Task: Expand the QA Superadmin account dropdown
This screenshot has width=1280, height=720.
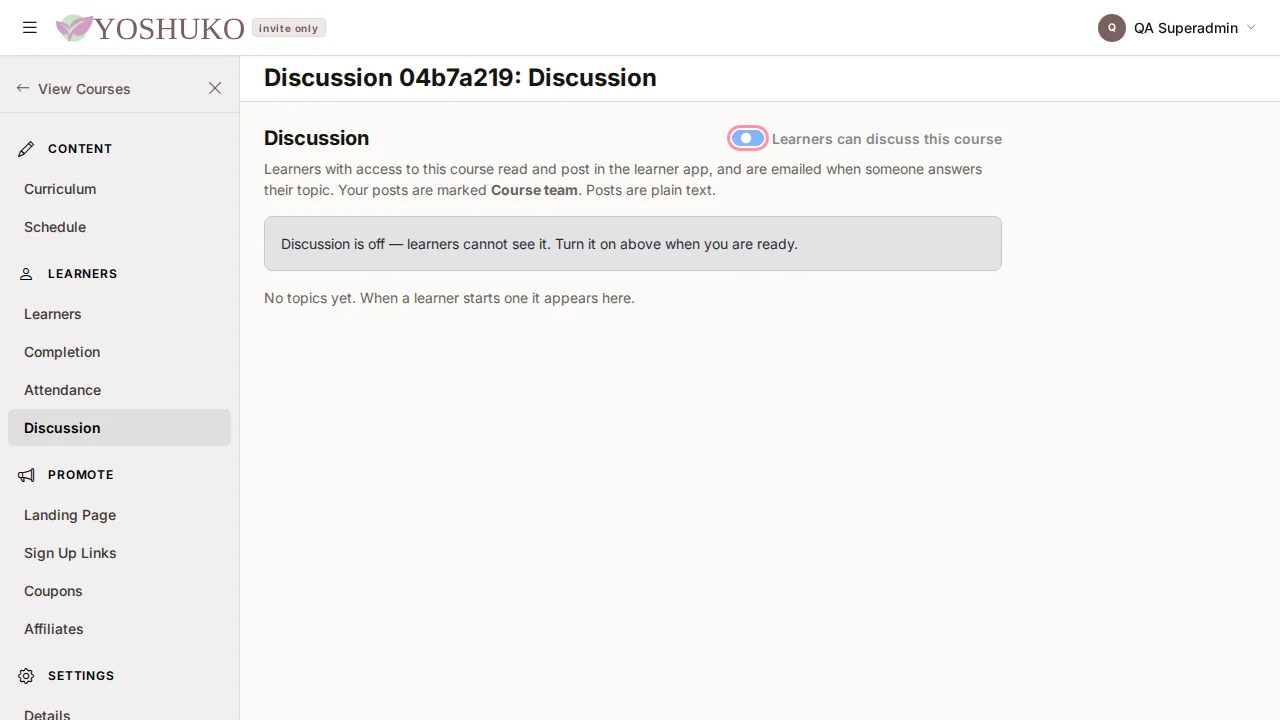Action: point(1251,28)
